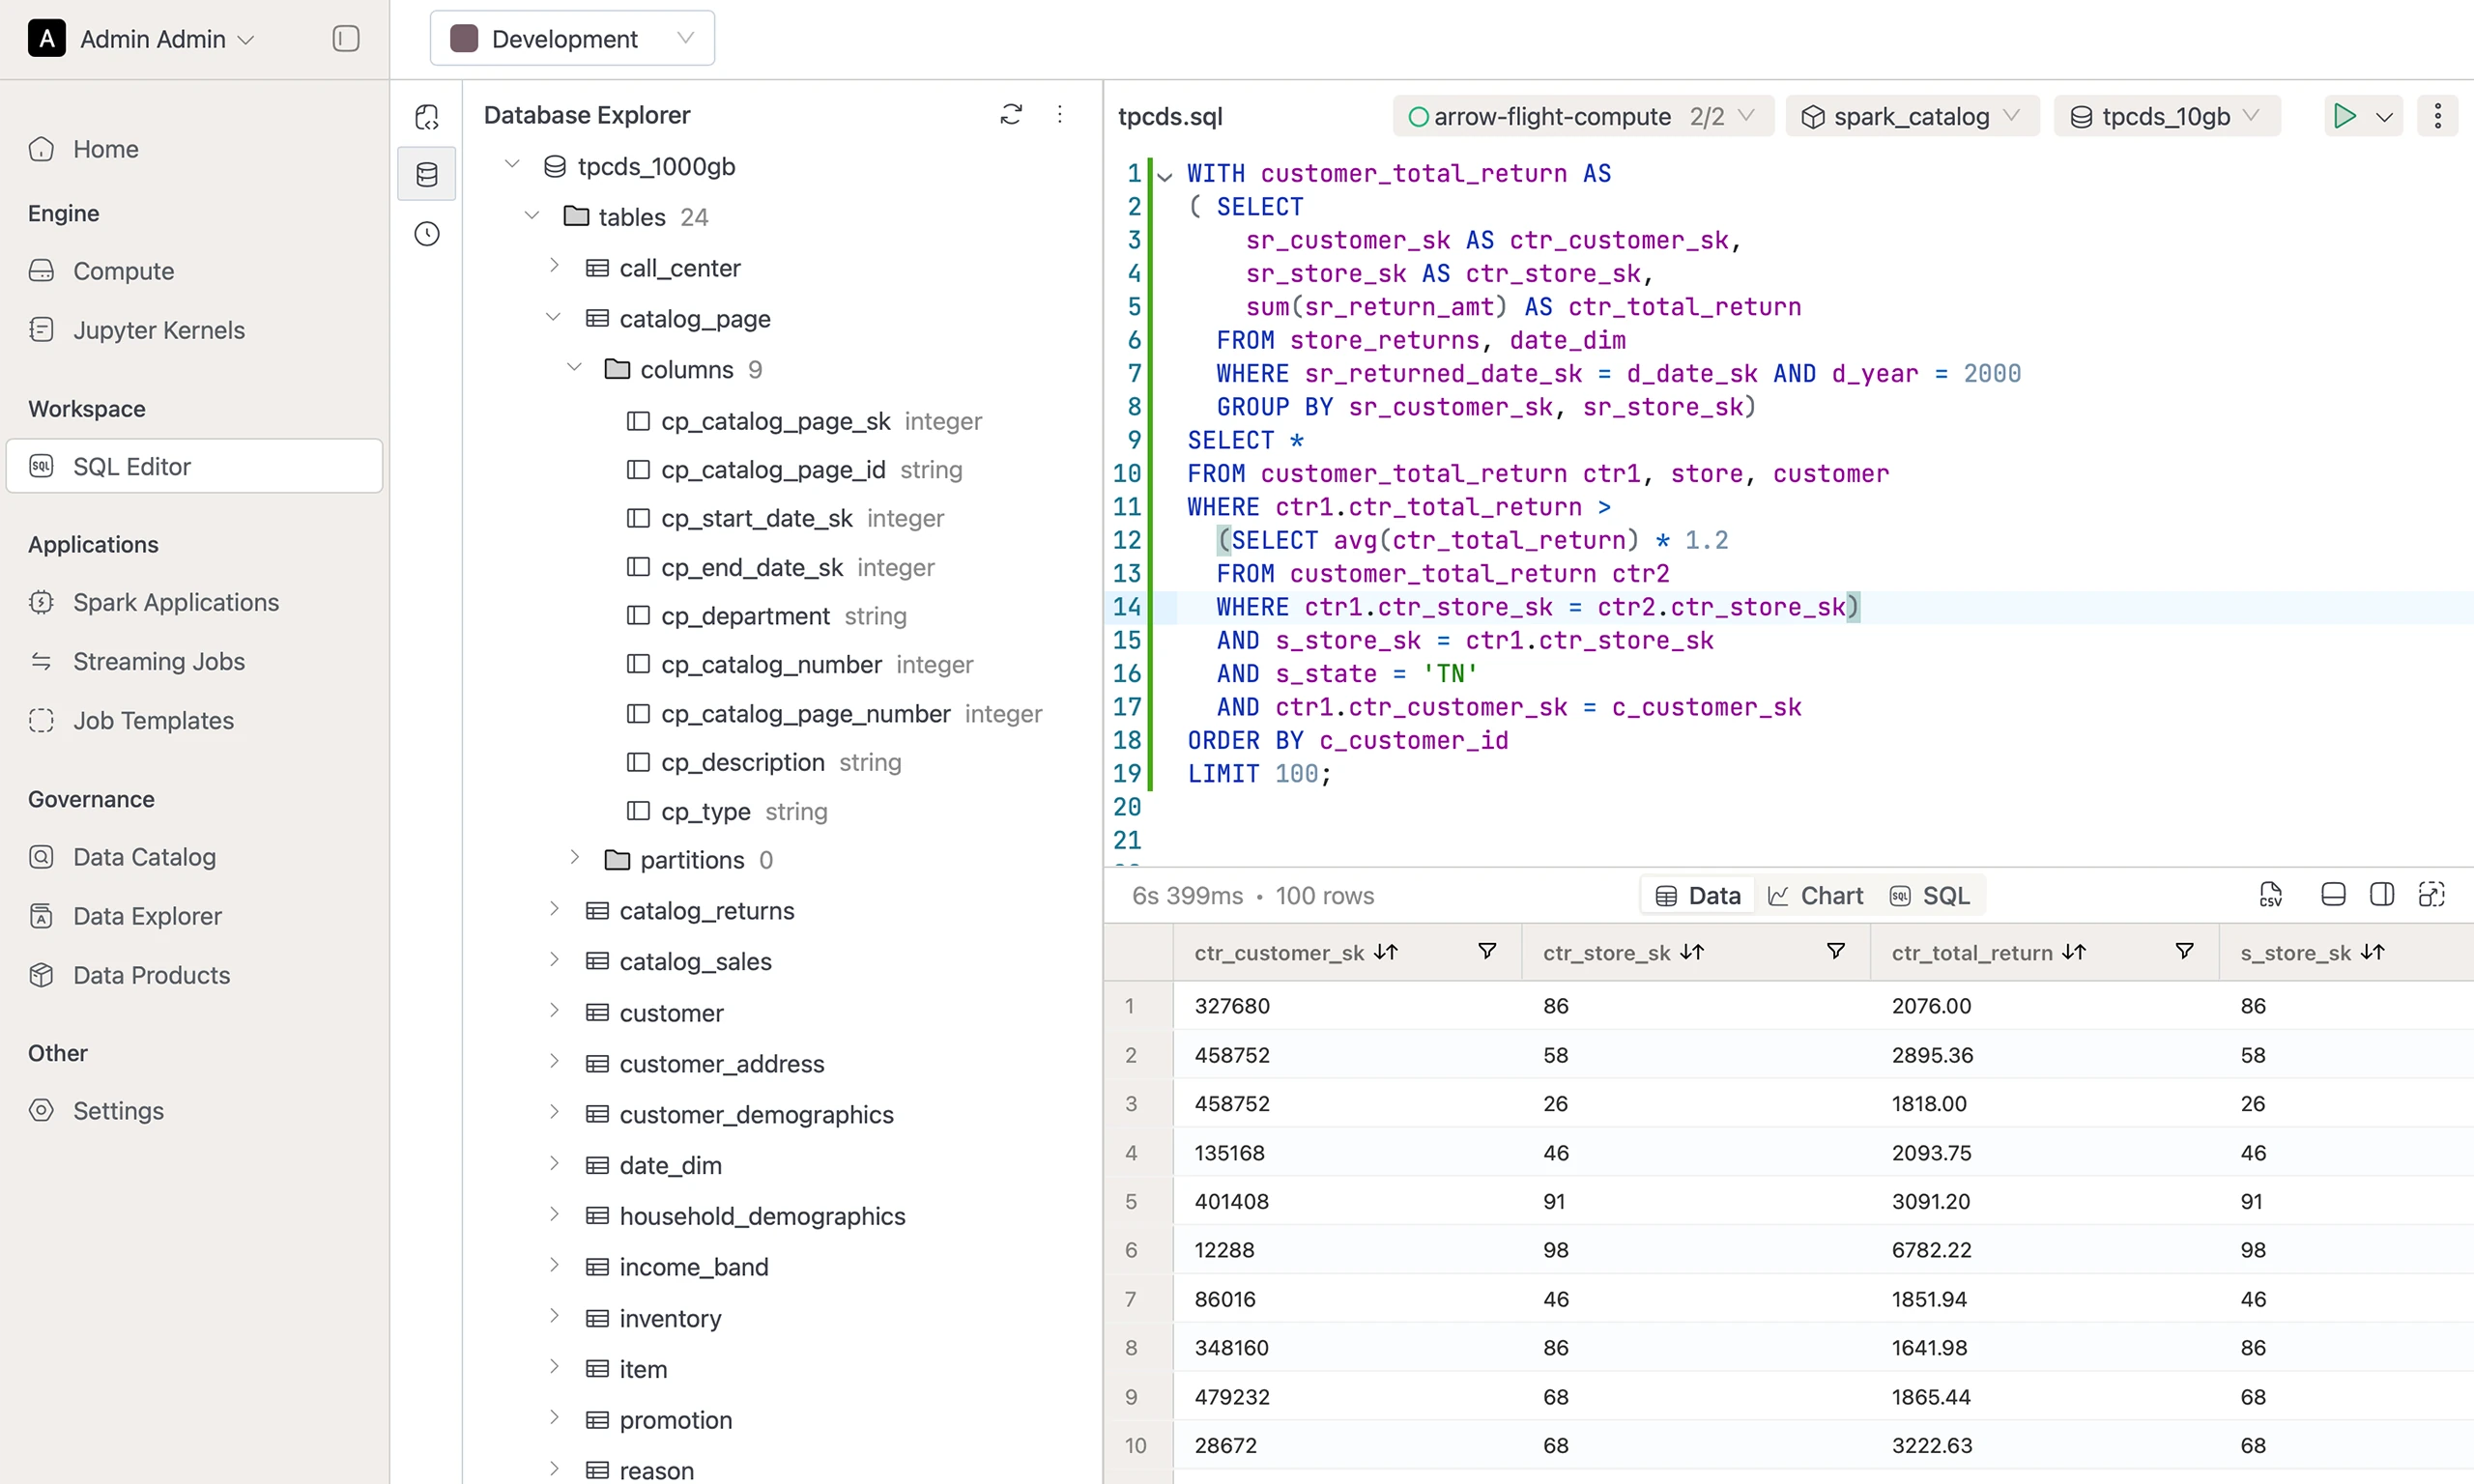Collapse the tpcds_1000gb database node
This screenshot has height=1484, width=2474.
[512, 164]
